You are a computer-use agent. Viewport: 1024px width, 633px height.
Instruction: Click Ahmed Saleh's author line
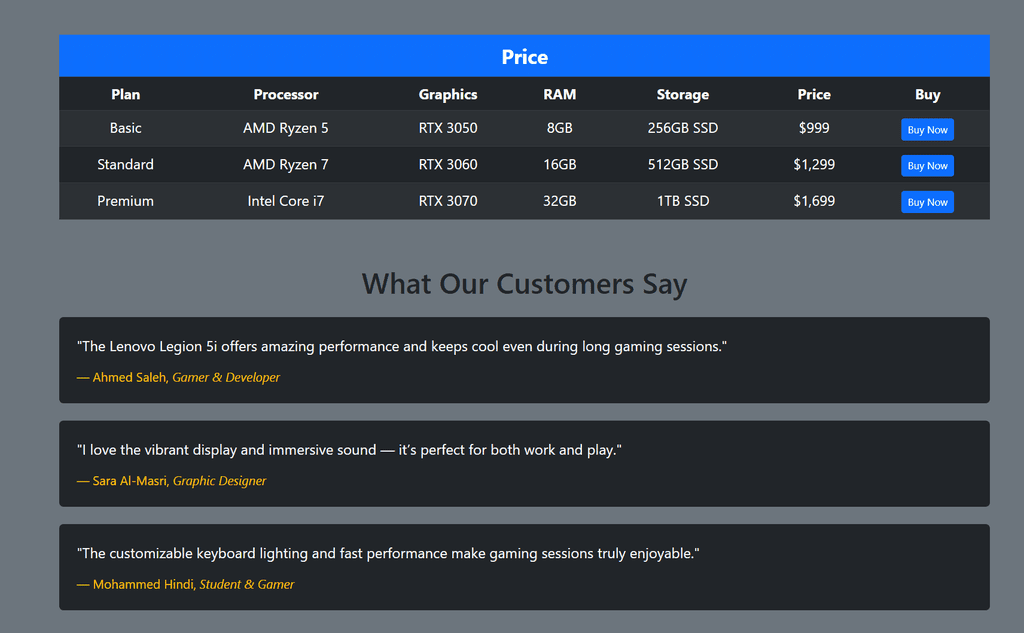tap(179, 378)
